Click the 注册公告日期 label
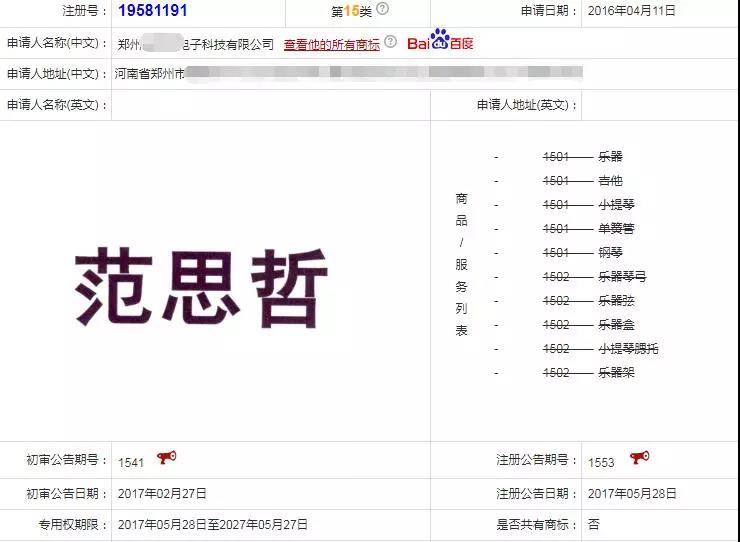The width and height of the screenshot is (740, 542). [x=537, y=494]
